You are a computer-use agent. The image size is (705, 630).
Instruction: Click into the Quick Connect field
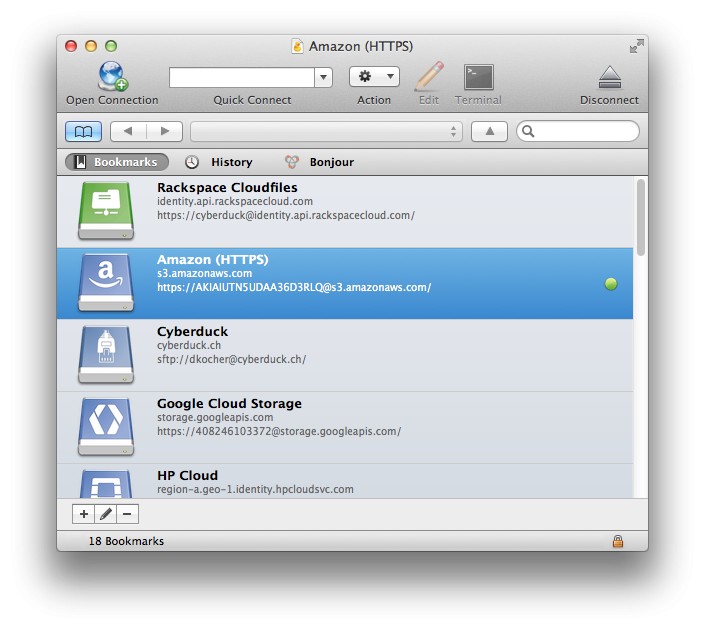coord(242,77)
